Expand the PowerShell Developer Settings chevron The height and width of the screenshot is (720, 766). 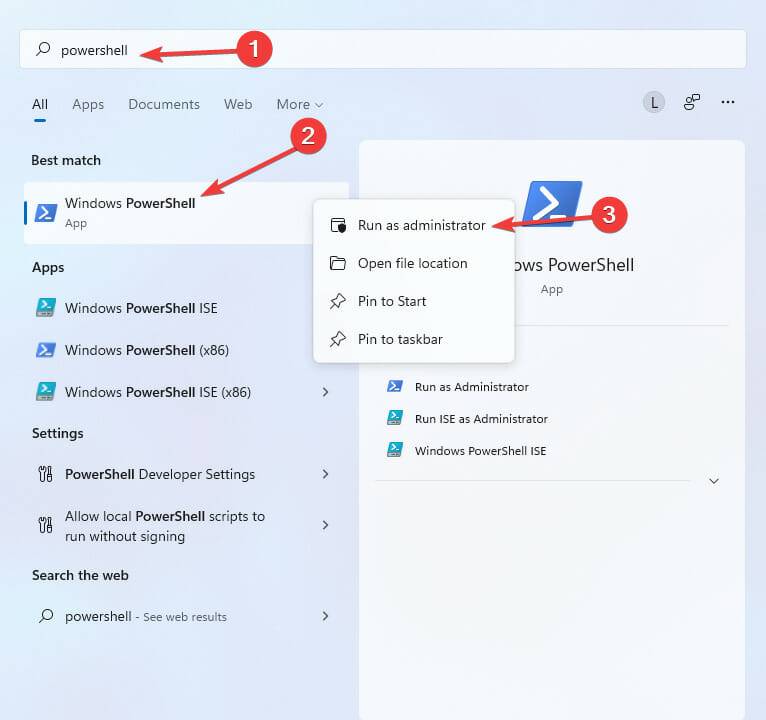click(x=325, y=474)
